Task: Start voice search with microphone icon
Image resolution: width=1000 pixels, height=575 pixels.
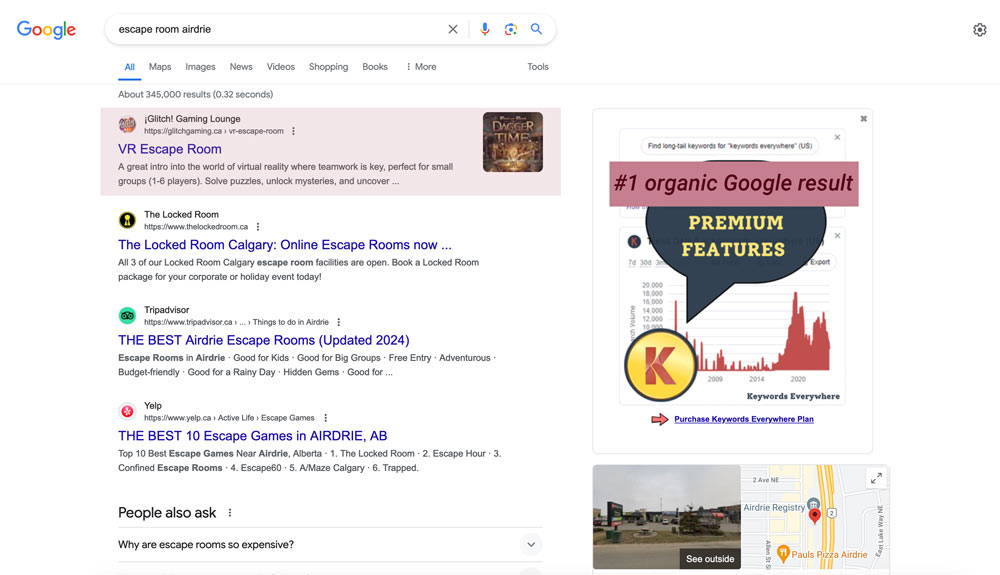Action: 485,29
